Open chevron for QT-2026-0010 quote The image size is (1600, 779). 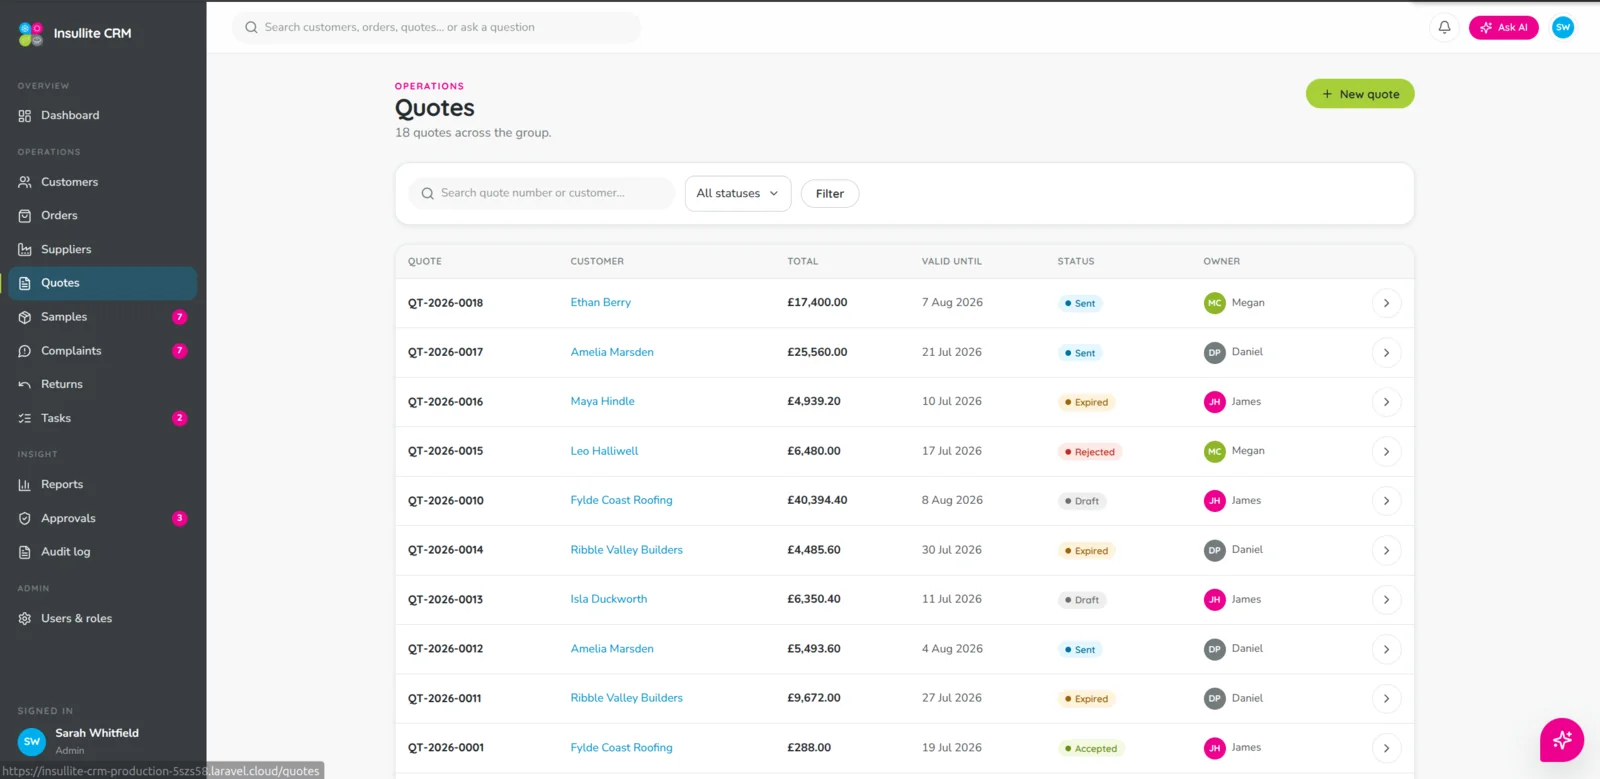[1386, 501]
